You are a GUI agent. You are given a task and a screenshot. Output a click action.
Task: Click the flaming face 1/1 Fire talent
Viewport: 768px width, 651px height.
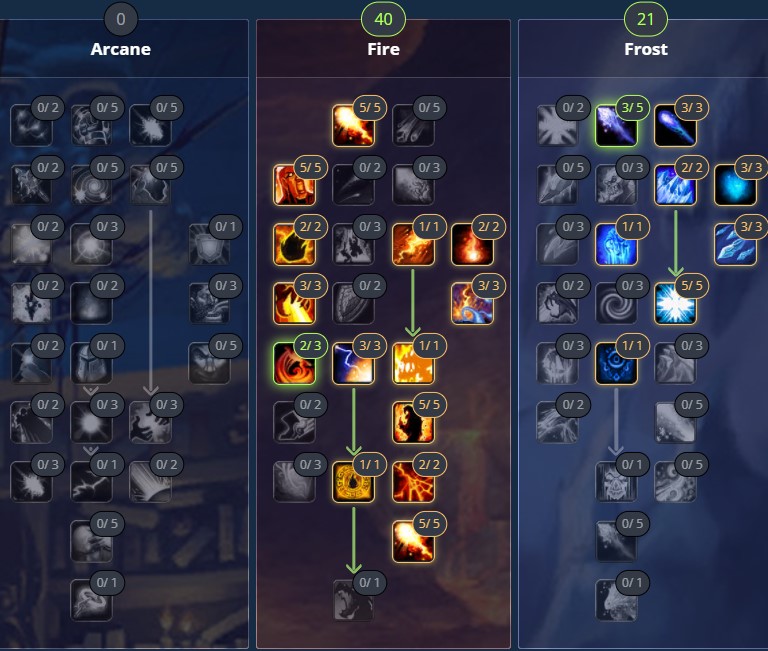tap(413, 363)
